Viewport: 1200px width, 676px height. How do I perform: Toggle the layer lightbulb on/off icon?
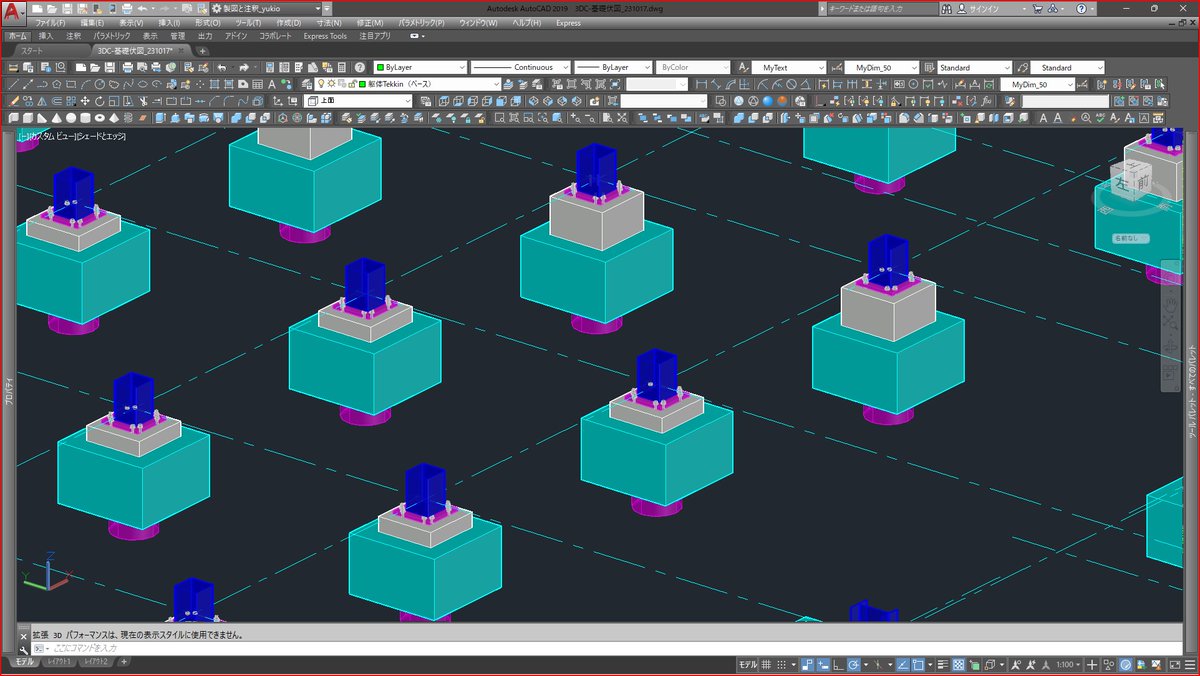click(x=321, y=84)
